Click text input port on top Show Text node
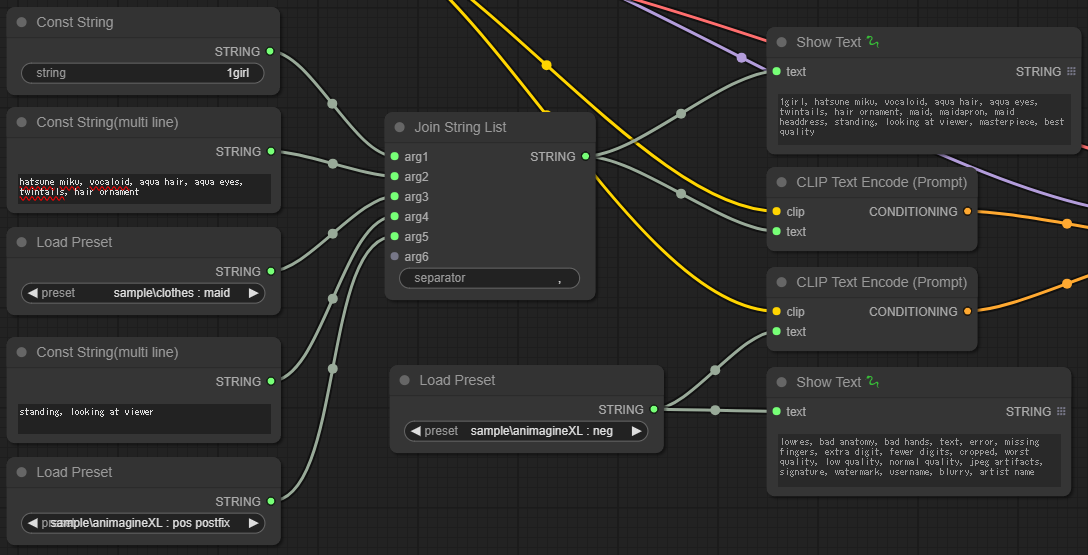This screenshot has height=555, width=1088. point(776,71)
